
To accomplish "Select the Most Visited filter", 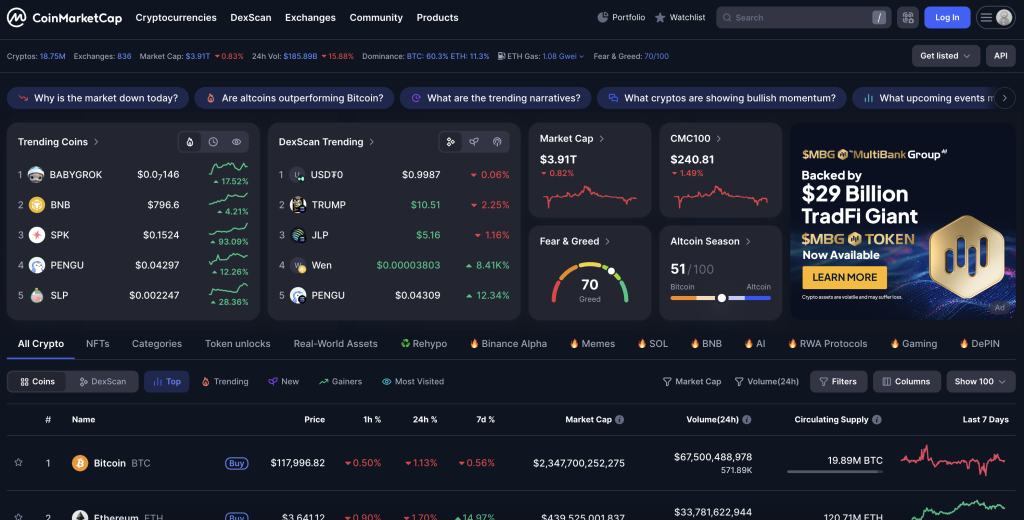I will pos(413,382).
